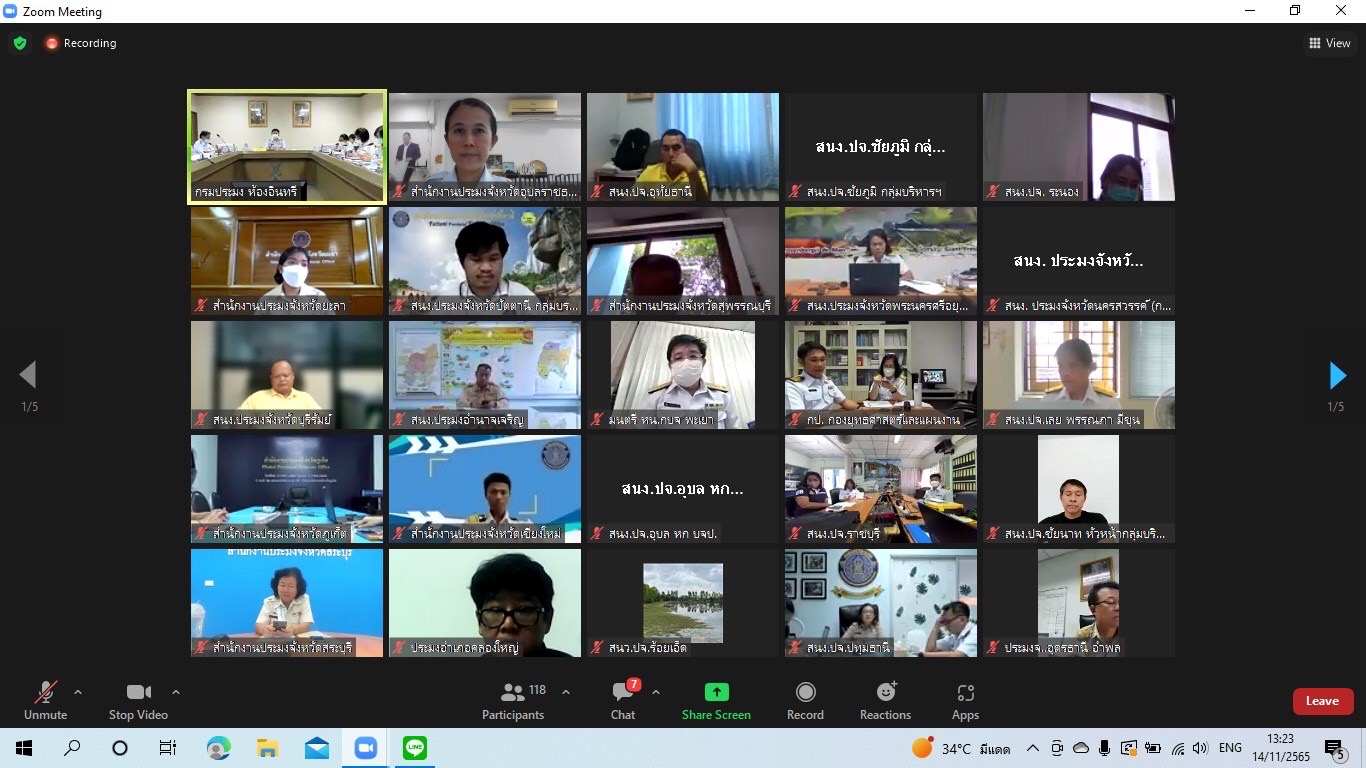Open the Reactions menu
The width and height of the screenshot is (1366, 768).
885,692
